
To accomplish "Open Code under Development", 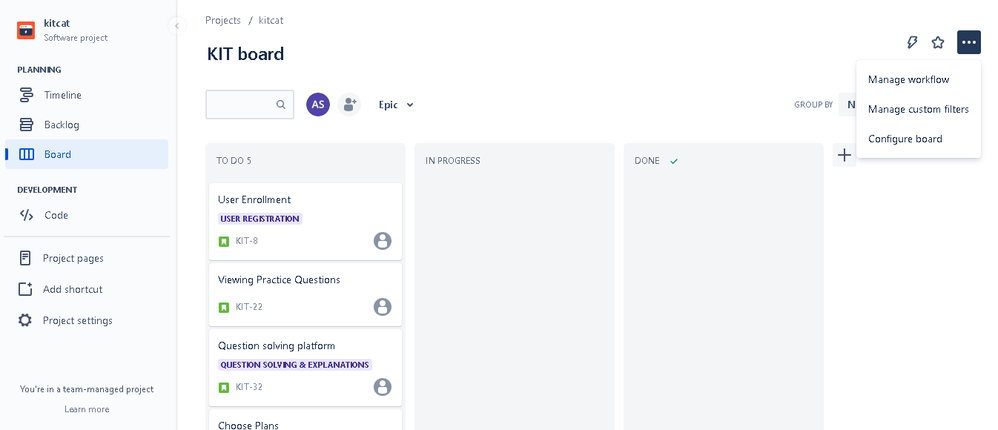I will pyautogui.click(x=87, y=215).
